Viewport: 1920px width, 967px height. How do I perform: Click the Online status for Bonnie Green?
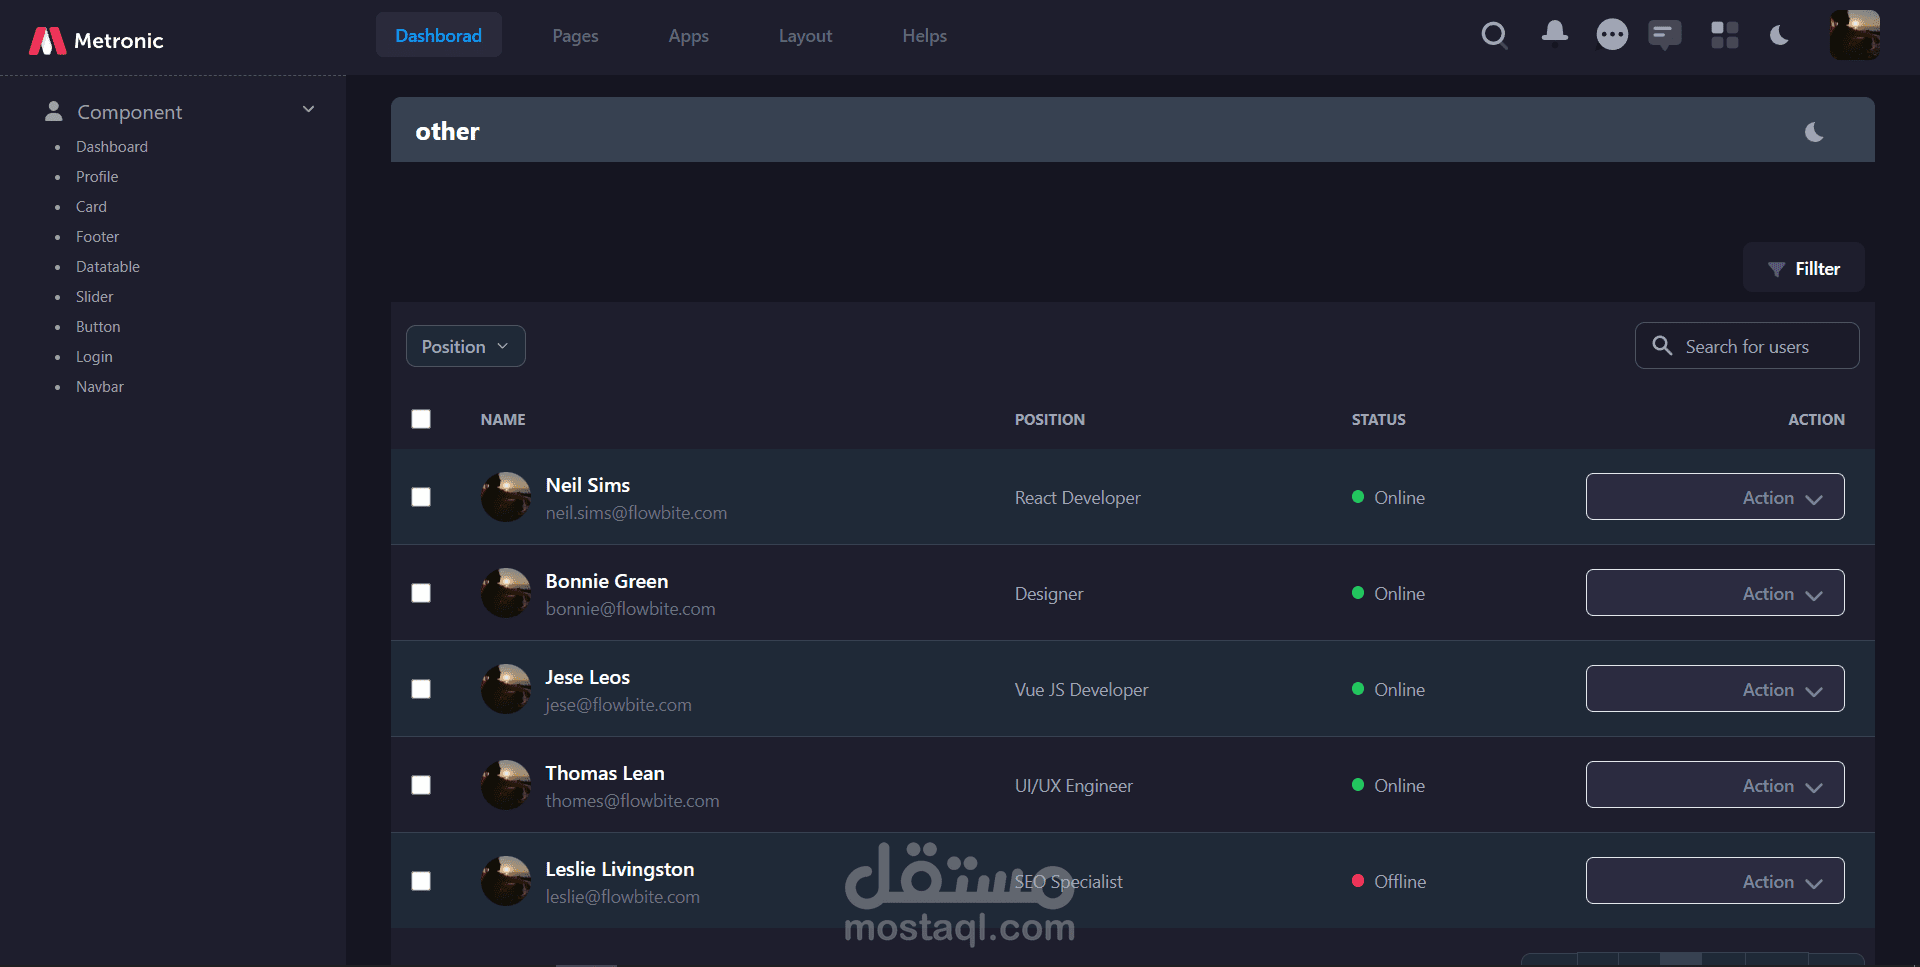(x=1388, y=594)
